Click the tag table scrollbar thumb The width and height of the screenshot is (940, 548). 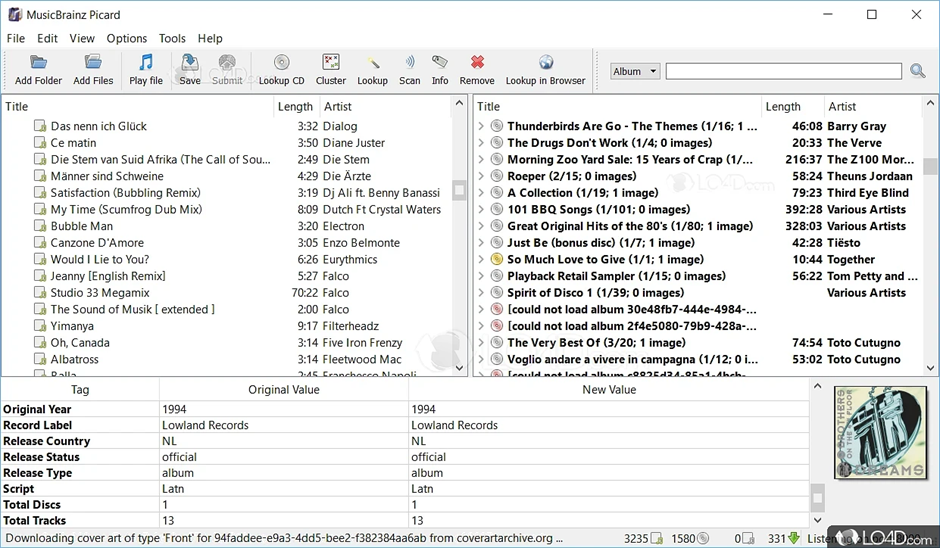click(817, 497)
